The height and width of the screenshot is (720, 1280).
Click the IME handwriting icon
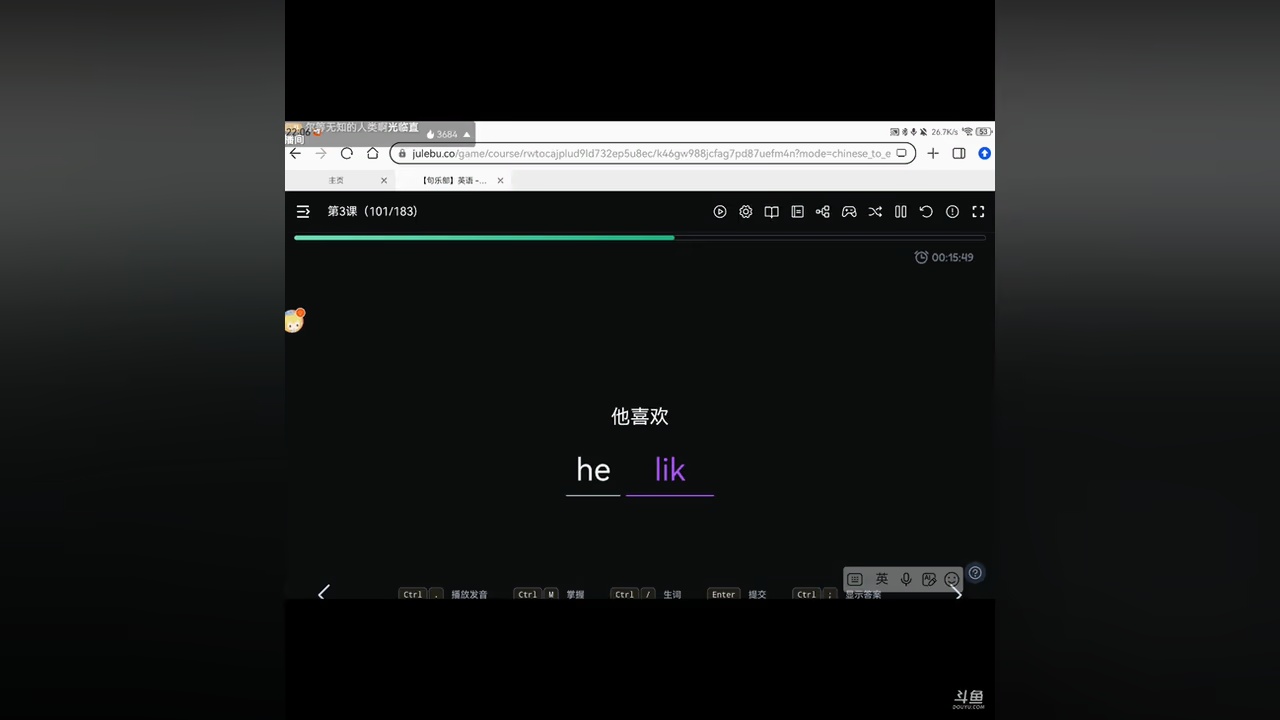929,579
